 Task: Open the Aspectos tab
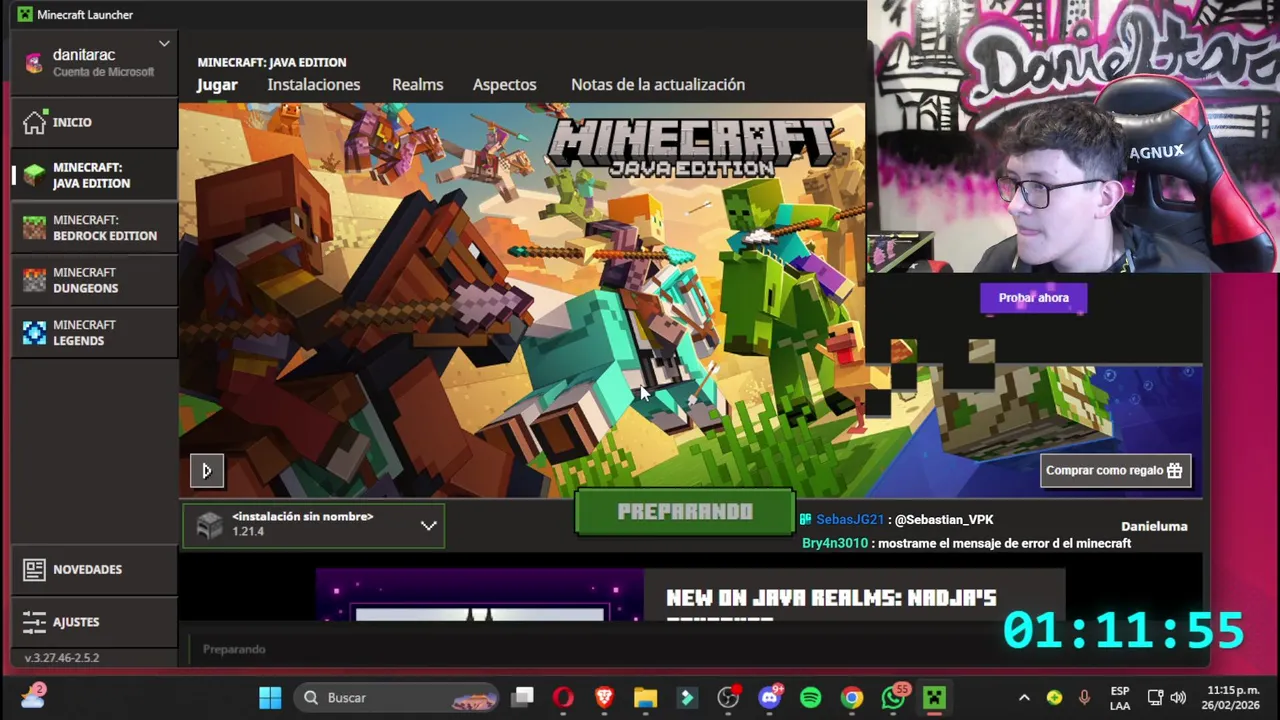[x=505, y=85]
